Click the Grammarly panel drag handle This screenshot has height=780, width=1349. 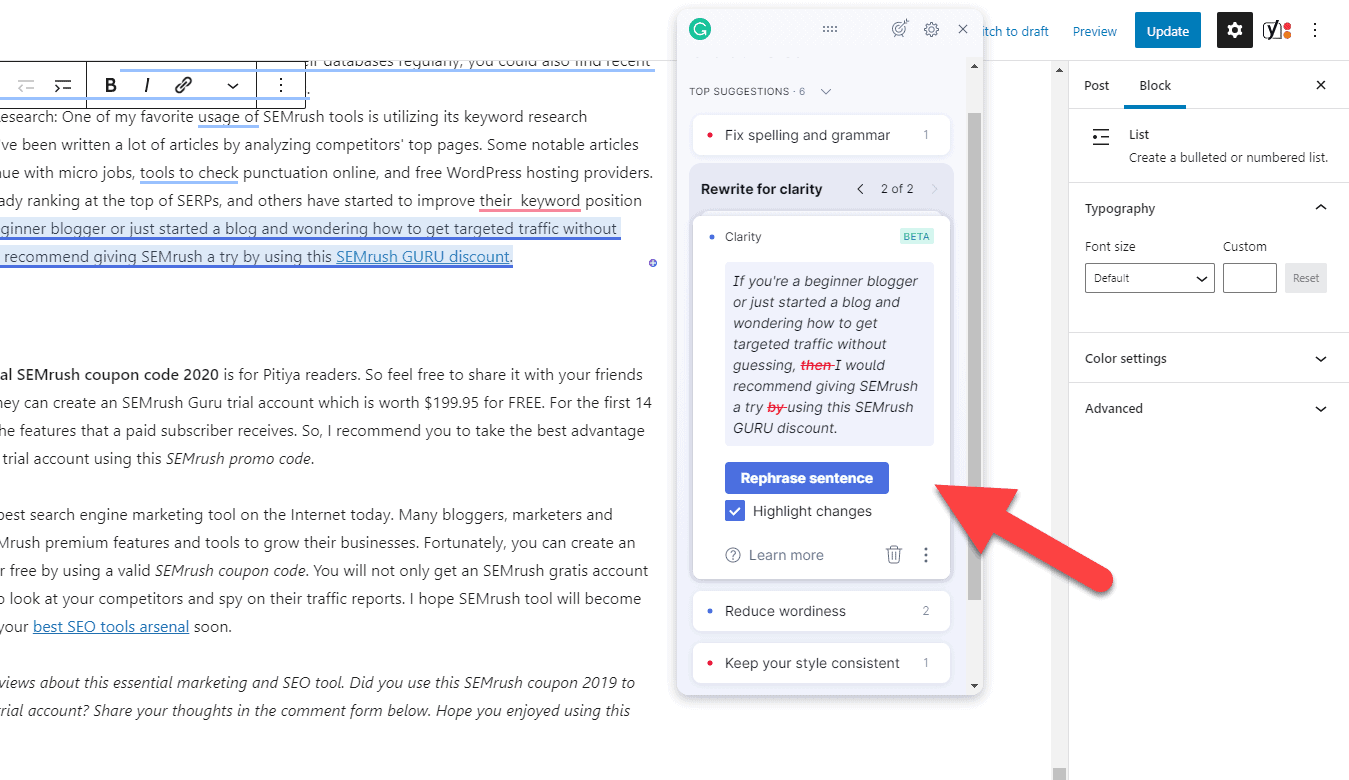(x=830, y=30)
